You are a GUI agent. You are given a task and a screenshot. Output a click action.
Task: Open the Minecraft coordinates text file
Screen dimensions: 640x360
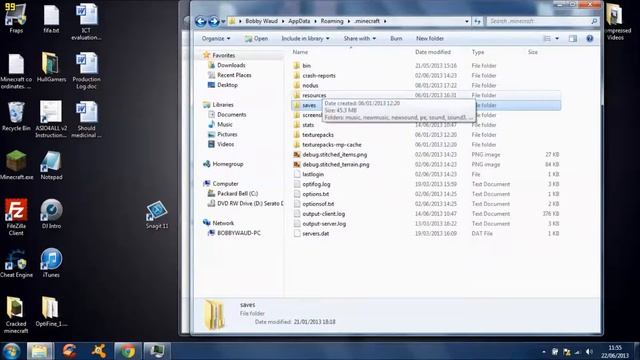16,71
